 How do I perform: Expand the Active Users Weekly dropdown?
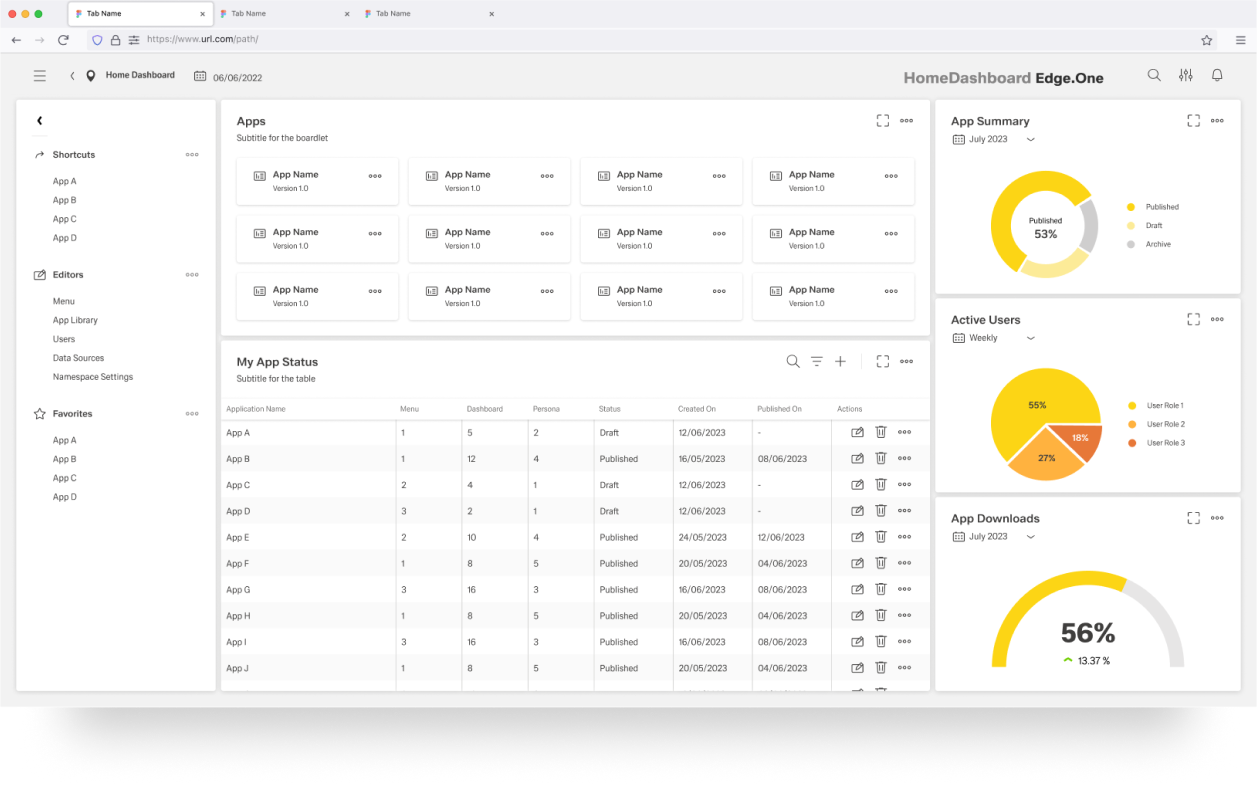coord(1030,338)
